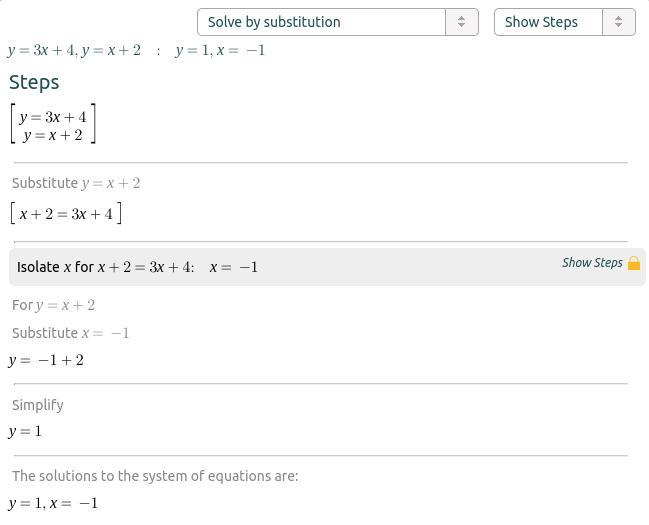Click the "Steps" heading

[34, 82]
